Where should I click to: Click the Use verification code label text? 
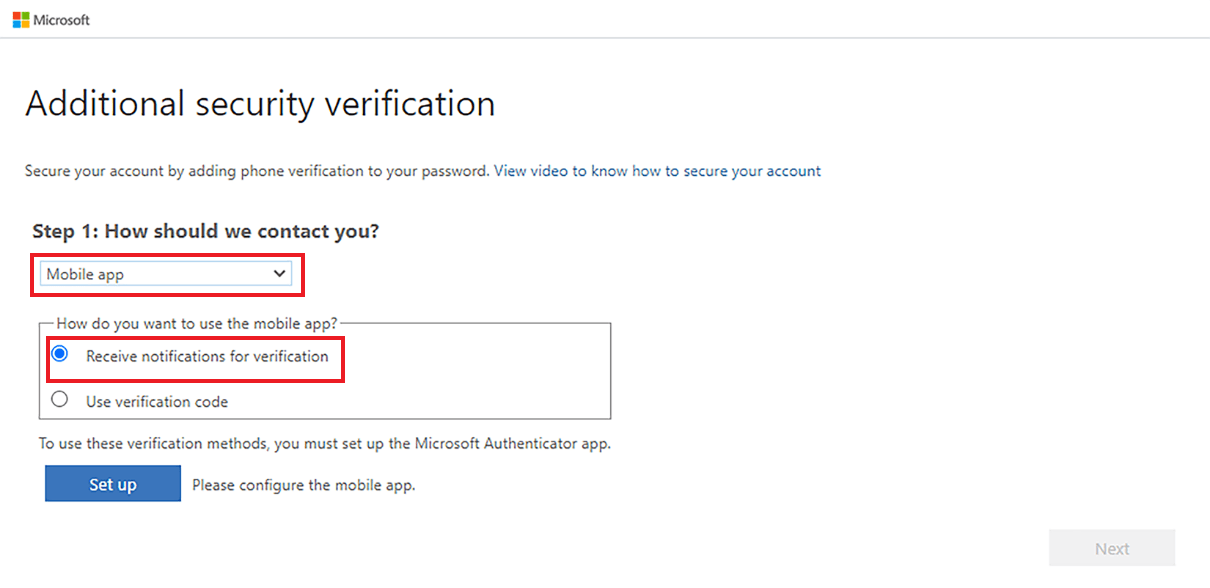(x=157, y=402)
